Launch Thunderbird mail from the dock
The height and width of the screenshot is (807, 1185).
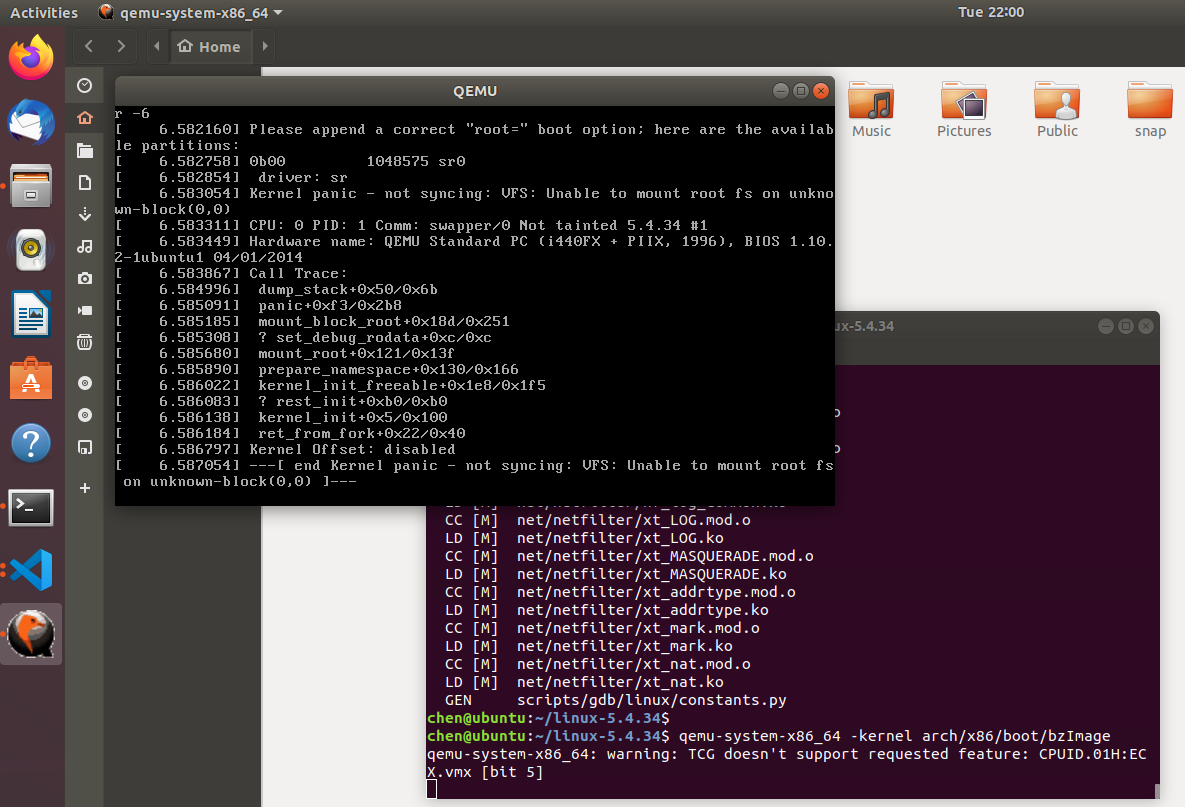pyautogui.click(x=31, y=122)
